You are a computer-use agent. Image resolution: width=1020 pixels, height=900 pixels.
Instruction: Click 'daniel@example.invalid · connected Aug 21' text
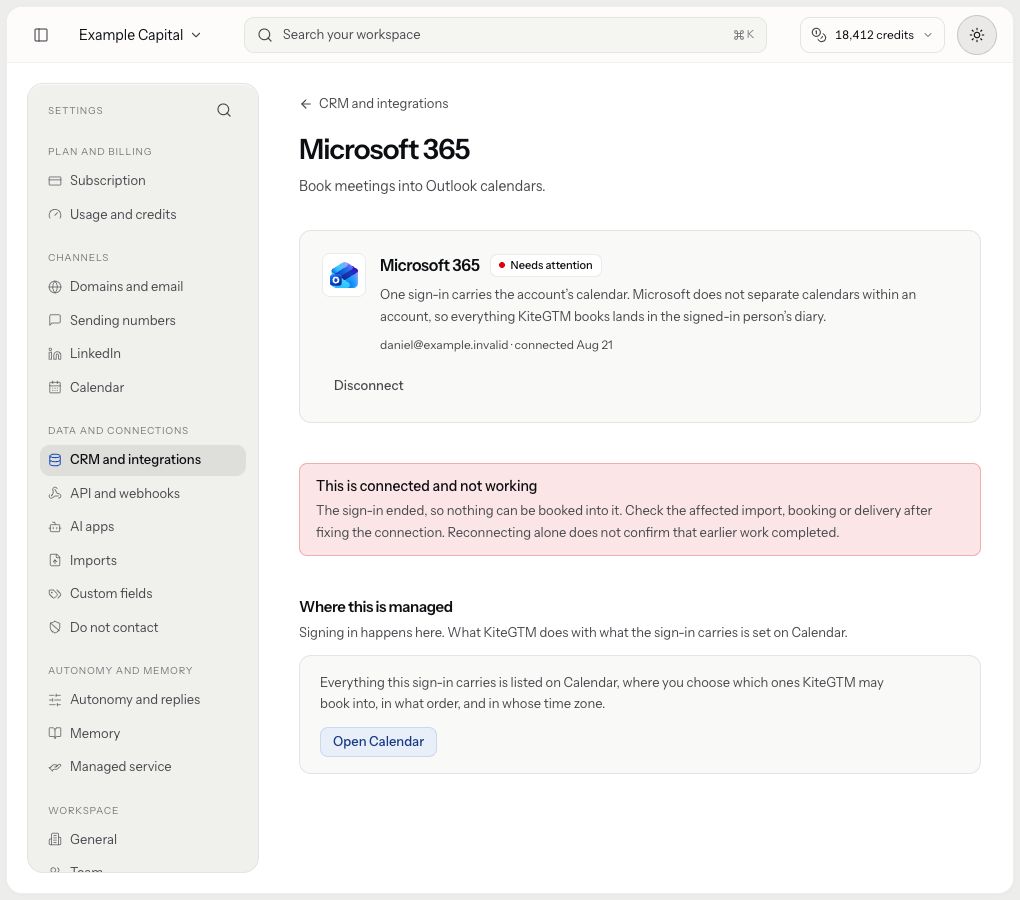[496, 345]
